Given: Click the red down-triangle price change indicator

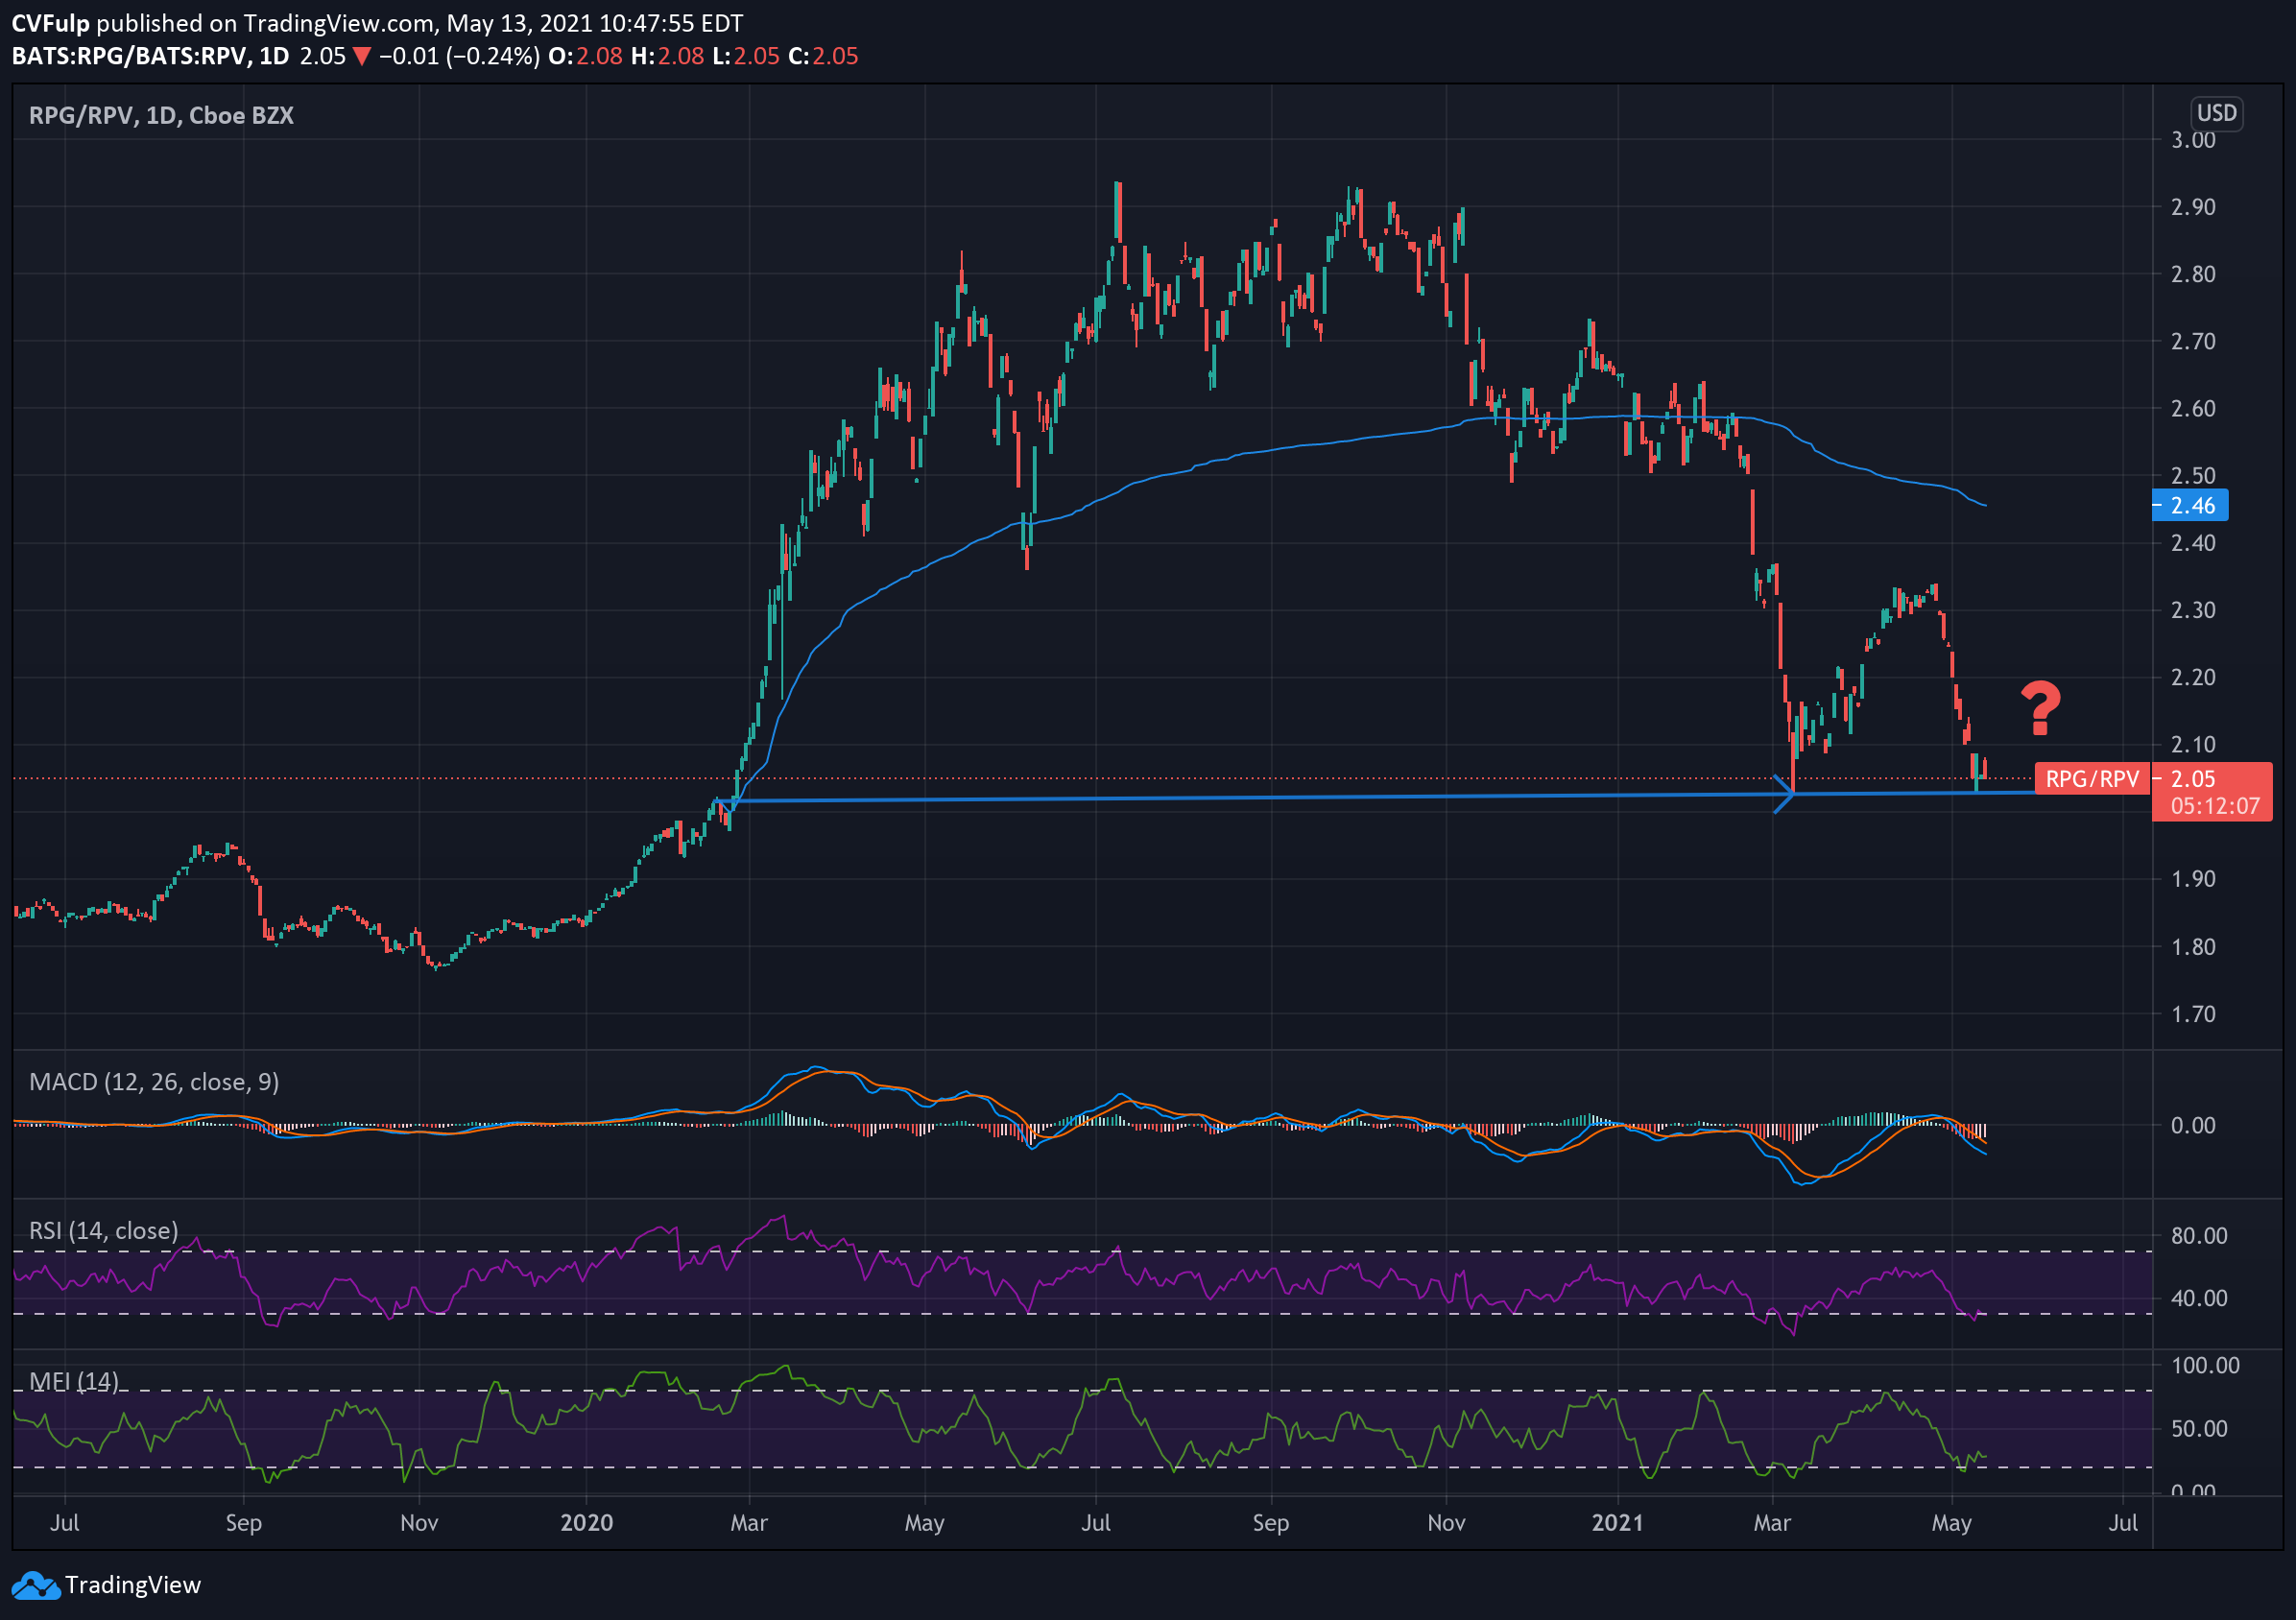Looking at the screenshot, I should (362, 56).
